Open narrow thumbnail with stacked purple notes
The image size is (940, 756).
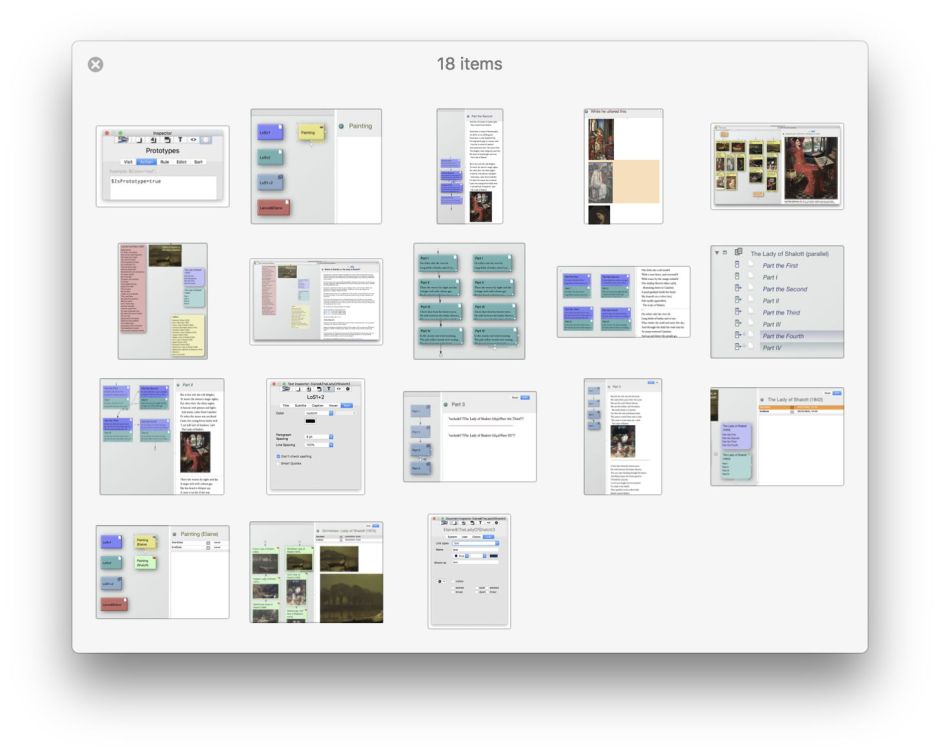[469, 166]
